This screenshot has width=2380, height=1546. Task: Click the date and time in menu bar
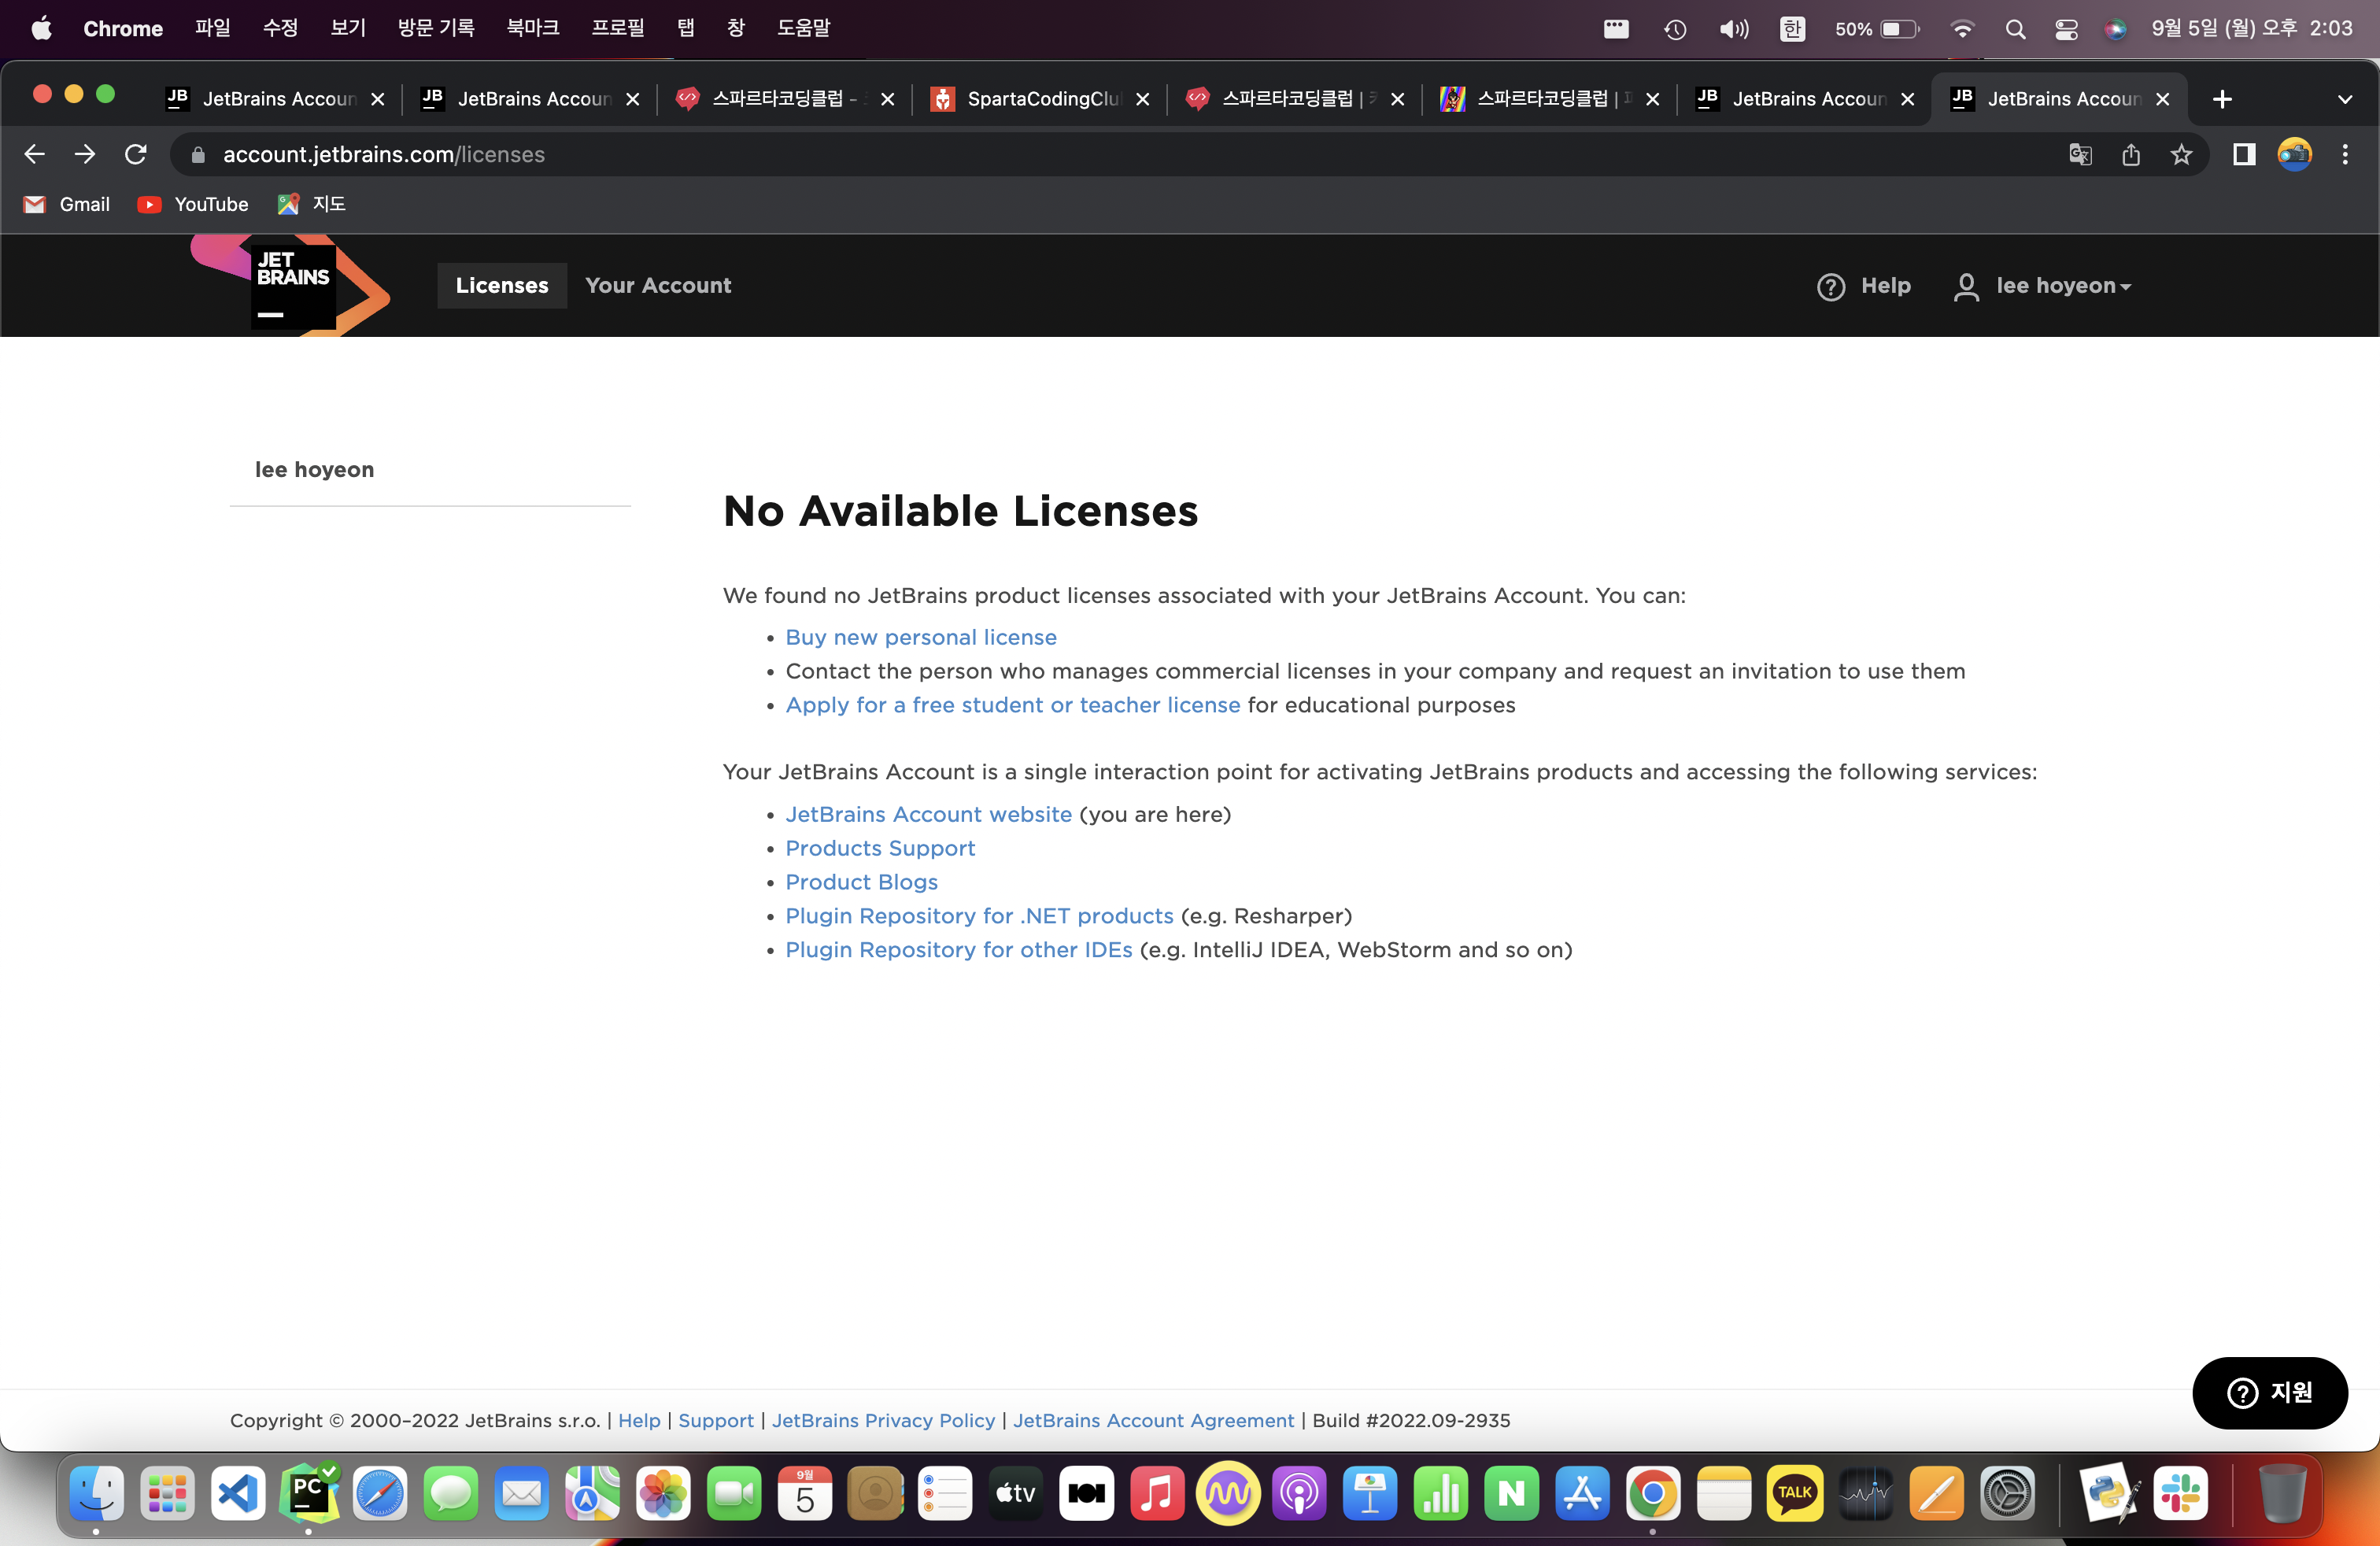tap(2252, 28)
